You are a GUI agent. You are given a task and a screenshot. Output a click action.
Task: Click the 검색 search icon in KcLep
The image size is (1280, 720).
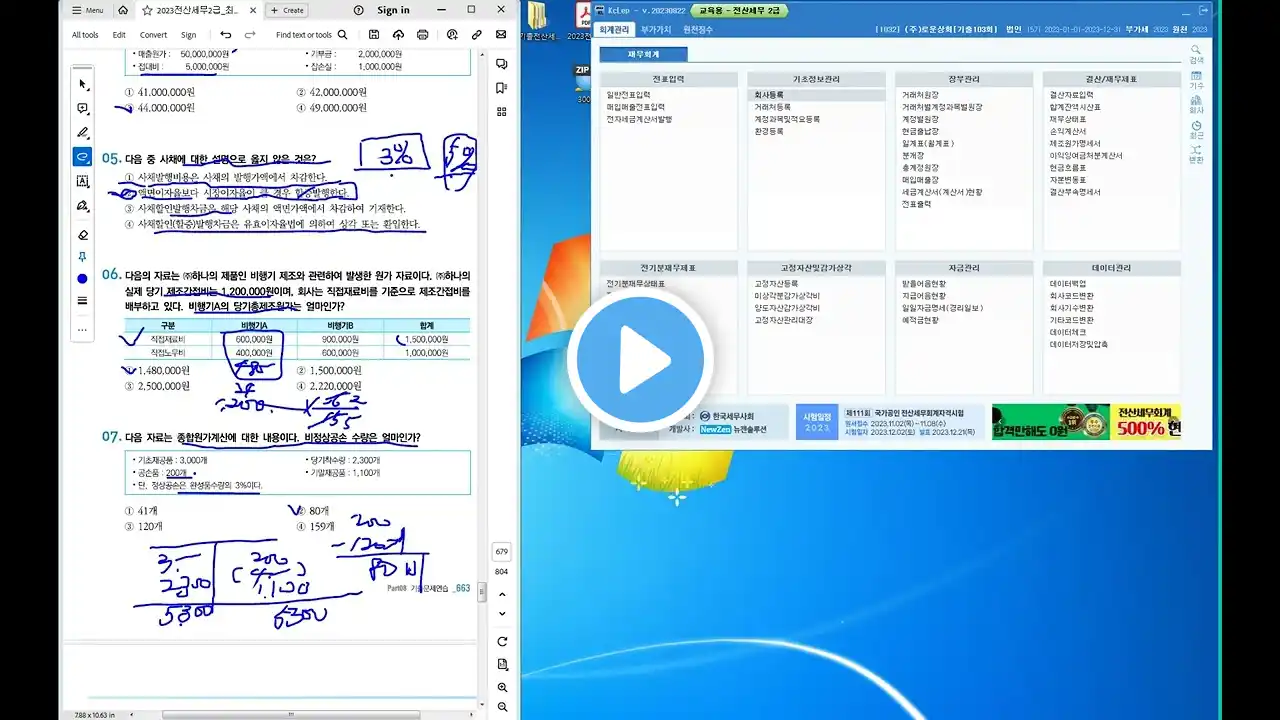pos(1196,53)
